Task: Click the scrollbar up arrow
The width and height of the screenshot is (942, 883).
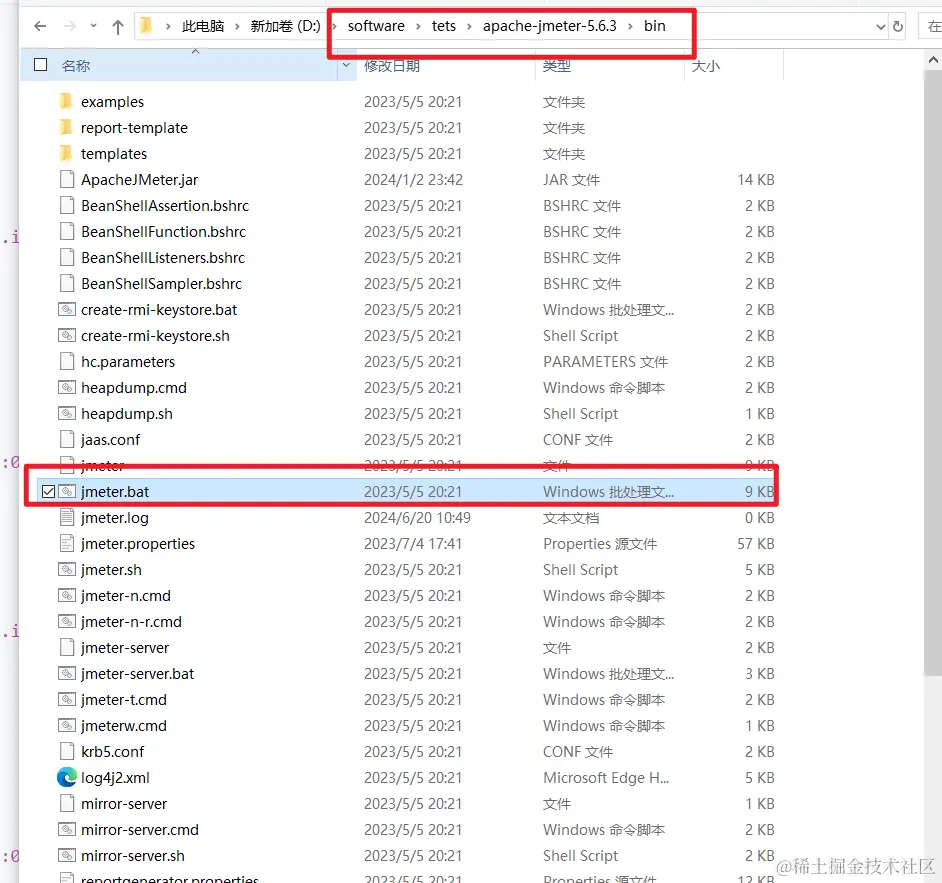Action: tap(932, 59)
